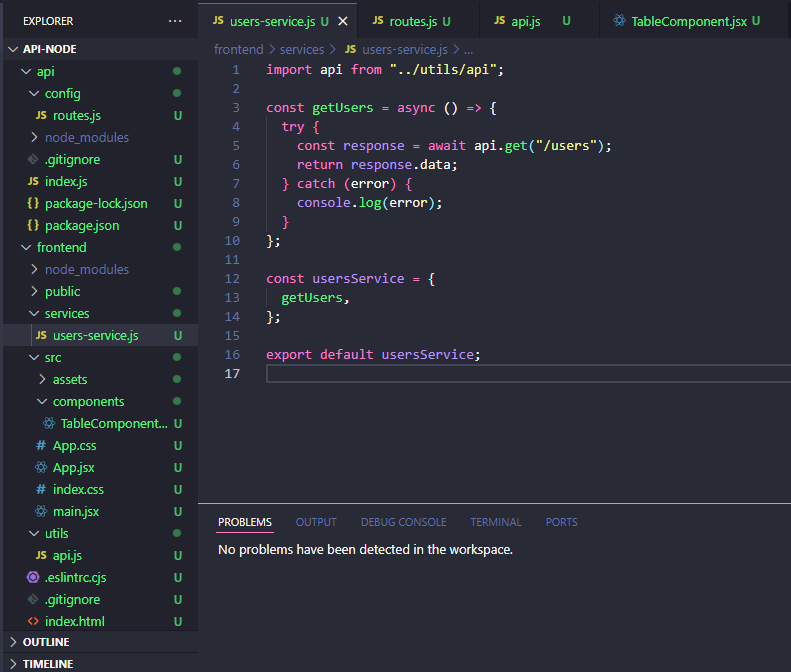Click on empty line 17 in the editor
The image size is (791, 672).
(x=500, y=374)
